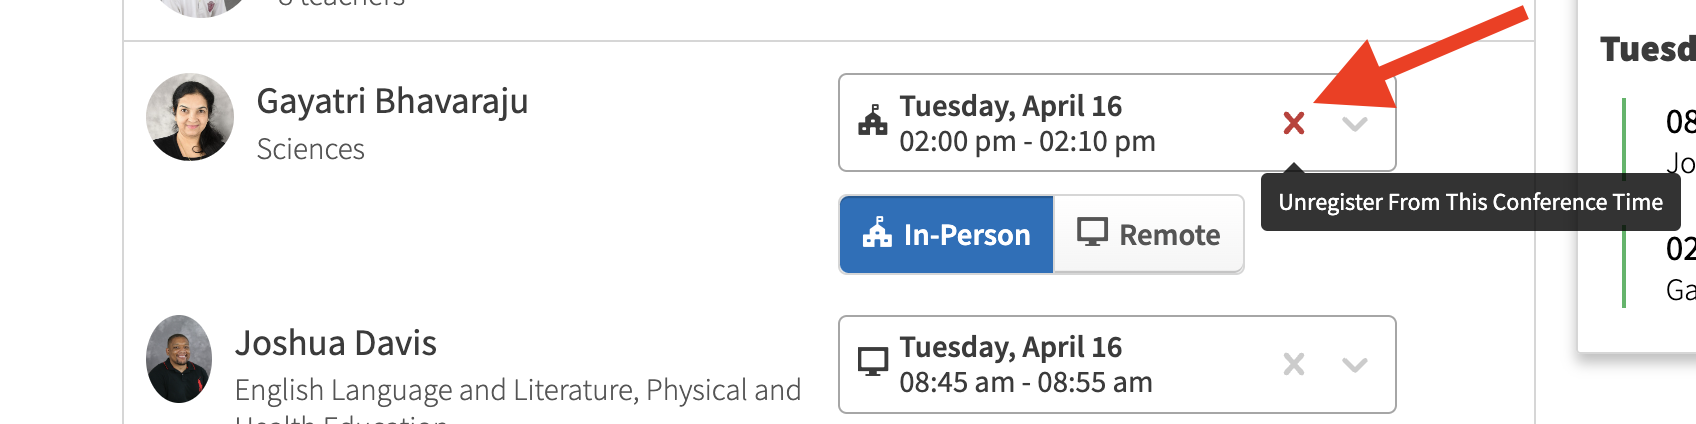
Task: Click Gayatri Bhavaraju teacher name
Action: click(392, 101)
